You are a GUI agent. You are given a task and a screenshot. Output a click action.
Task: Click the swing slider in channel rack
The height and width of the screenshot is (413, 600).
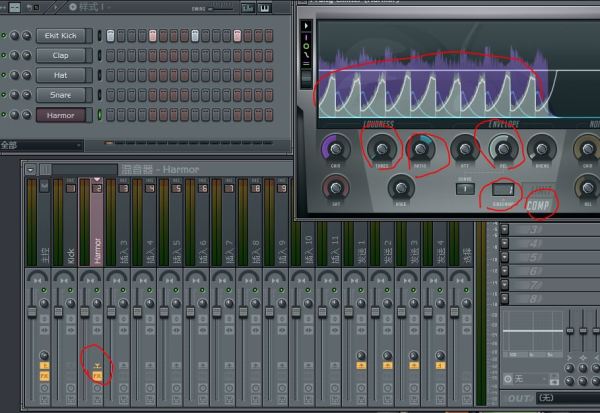222,8
